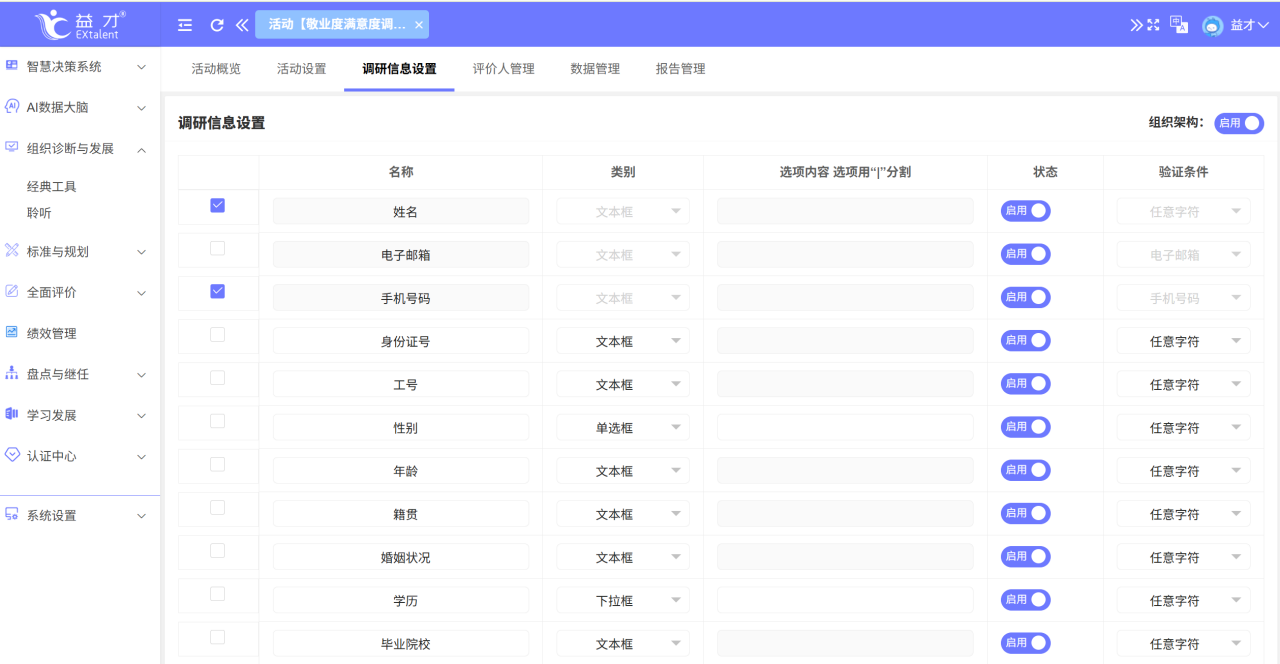Expand the 全面评价 menu chevron

pos(141,293)
